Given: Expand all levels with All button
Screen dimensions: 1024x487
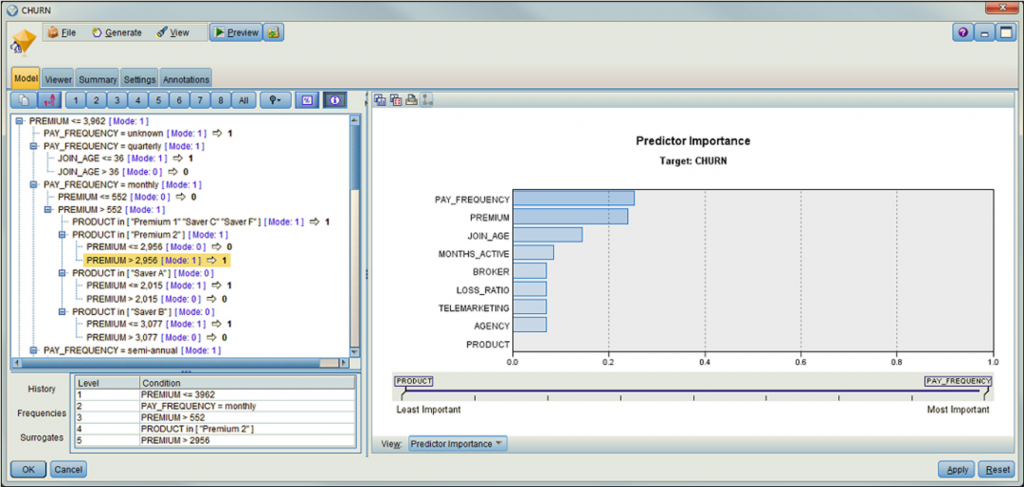Looking at the screenshot, I should 244,101.
